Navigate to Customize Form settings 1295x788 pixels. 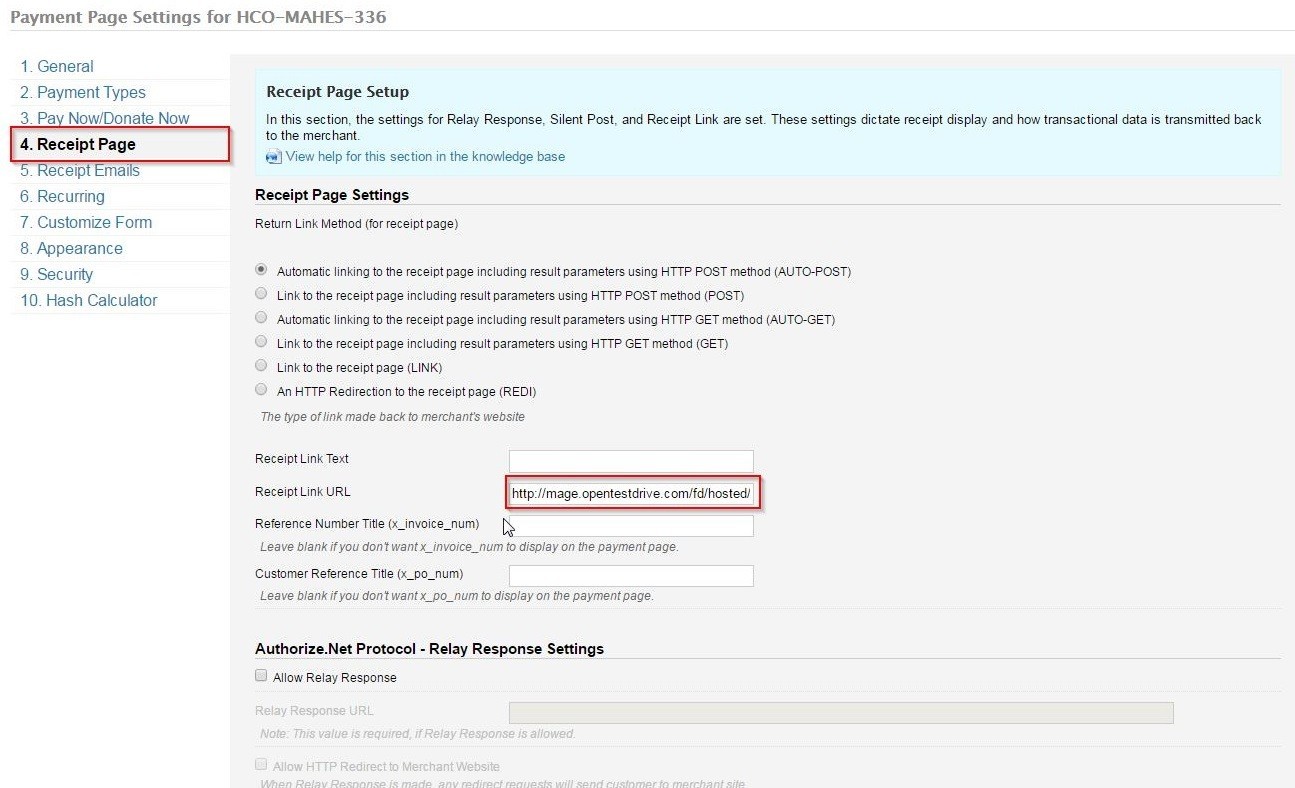click(85, 222)
